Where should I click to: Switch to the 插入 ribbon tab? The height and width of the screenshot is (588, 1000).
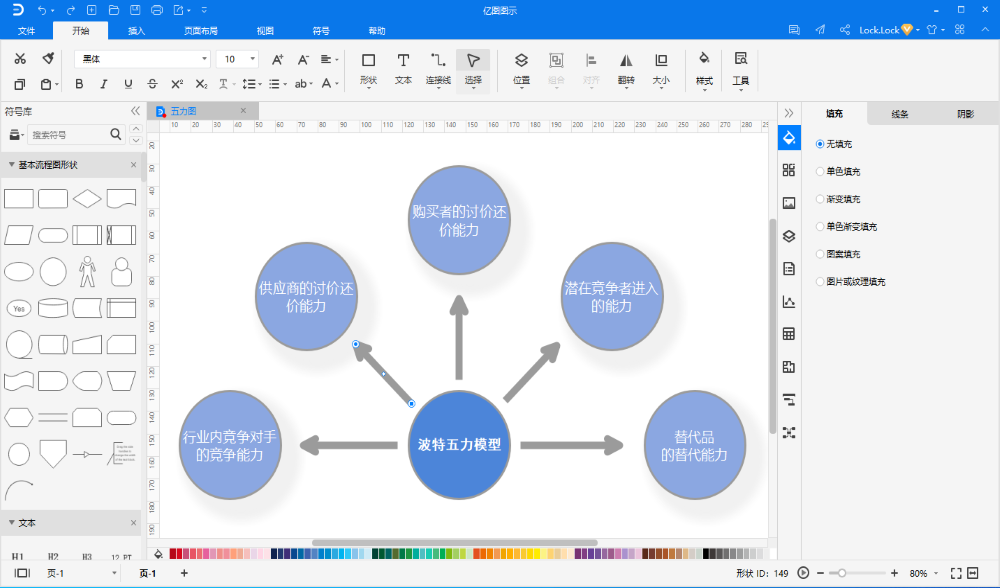[x=136, y=31]
